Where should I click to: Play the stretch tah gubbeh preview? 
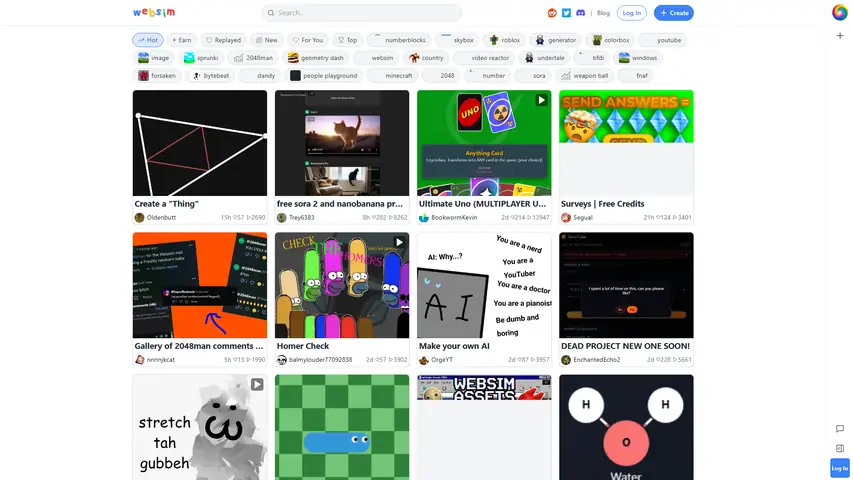point(257,384)
